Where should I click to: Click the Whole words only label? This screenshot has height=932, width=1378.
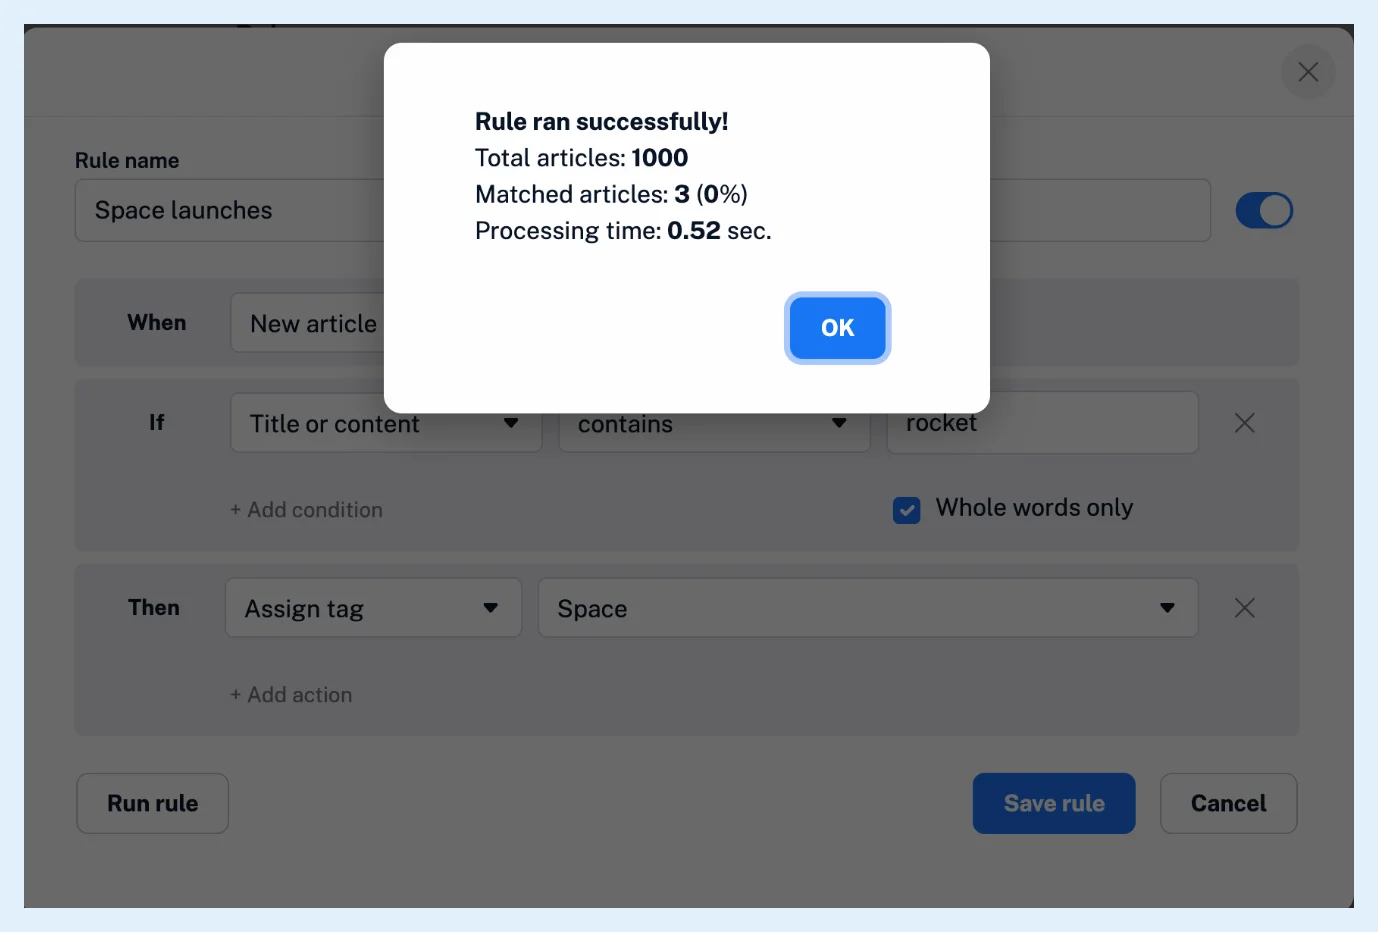[x=1034, y=508]
